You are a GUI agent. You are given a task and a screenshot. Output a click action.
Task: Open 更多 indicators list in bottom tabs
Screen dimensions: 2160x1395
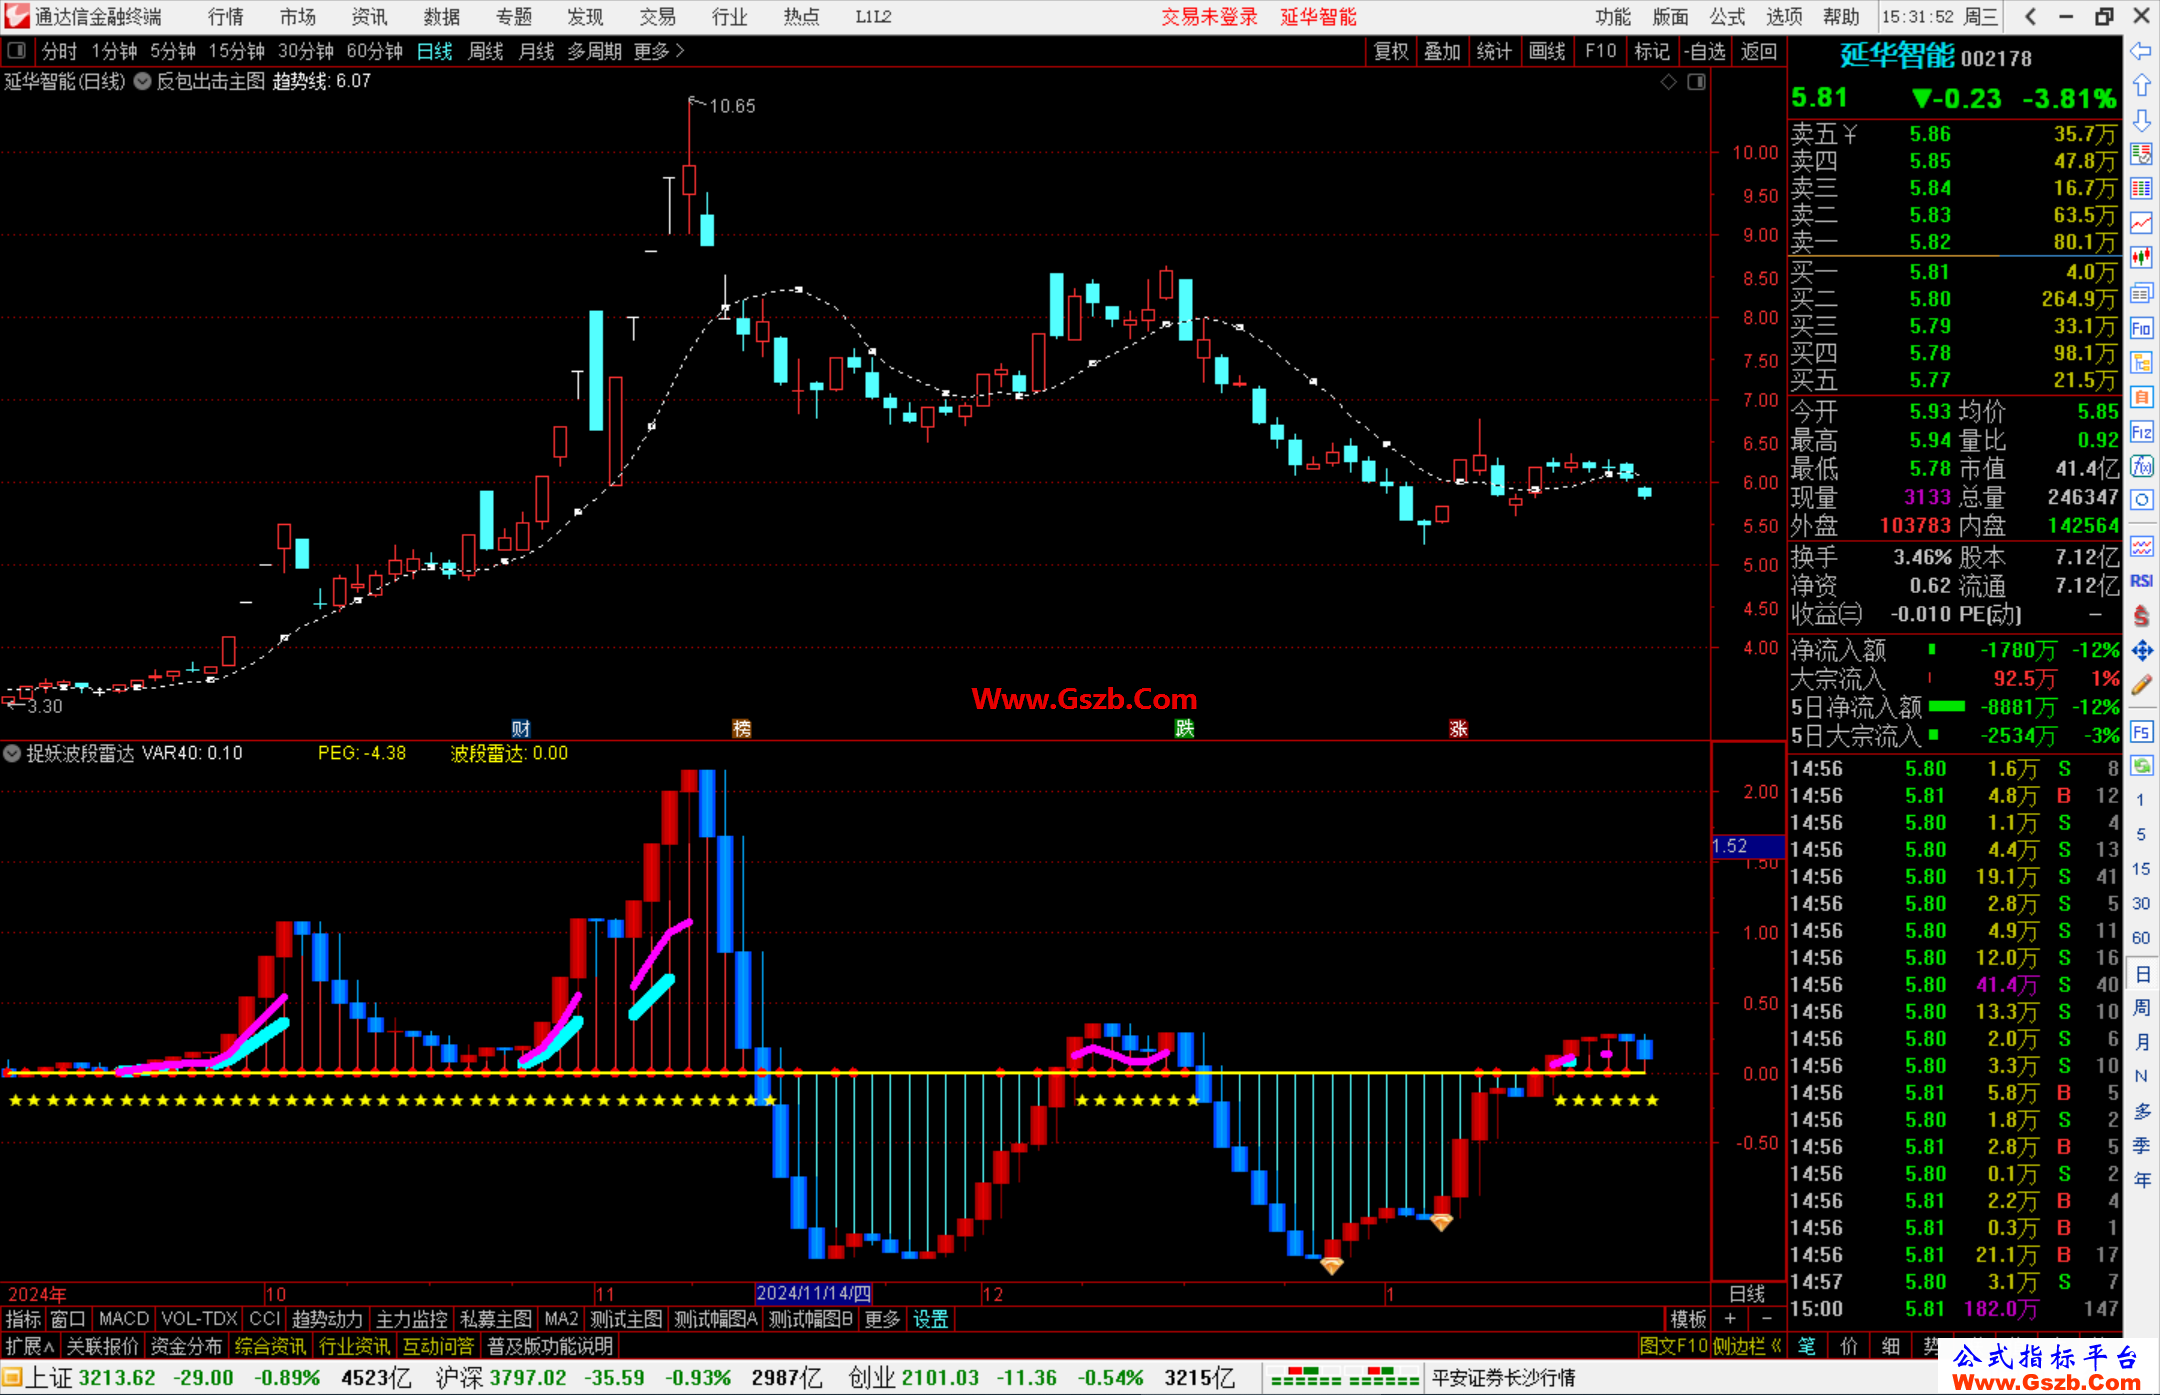point(882,1319)
